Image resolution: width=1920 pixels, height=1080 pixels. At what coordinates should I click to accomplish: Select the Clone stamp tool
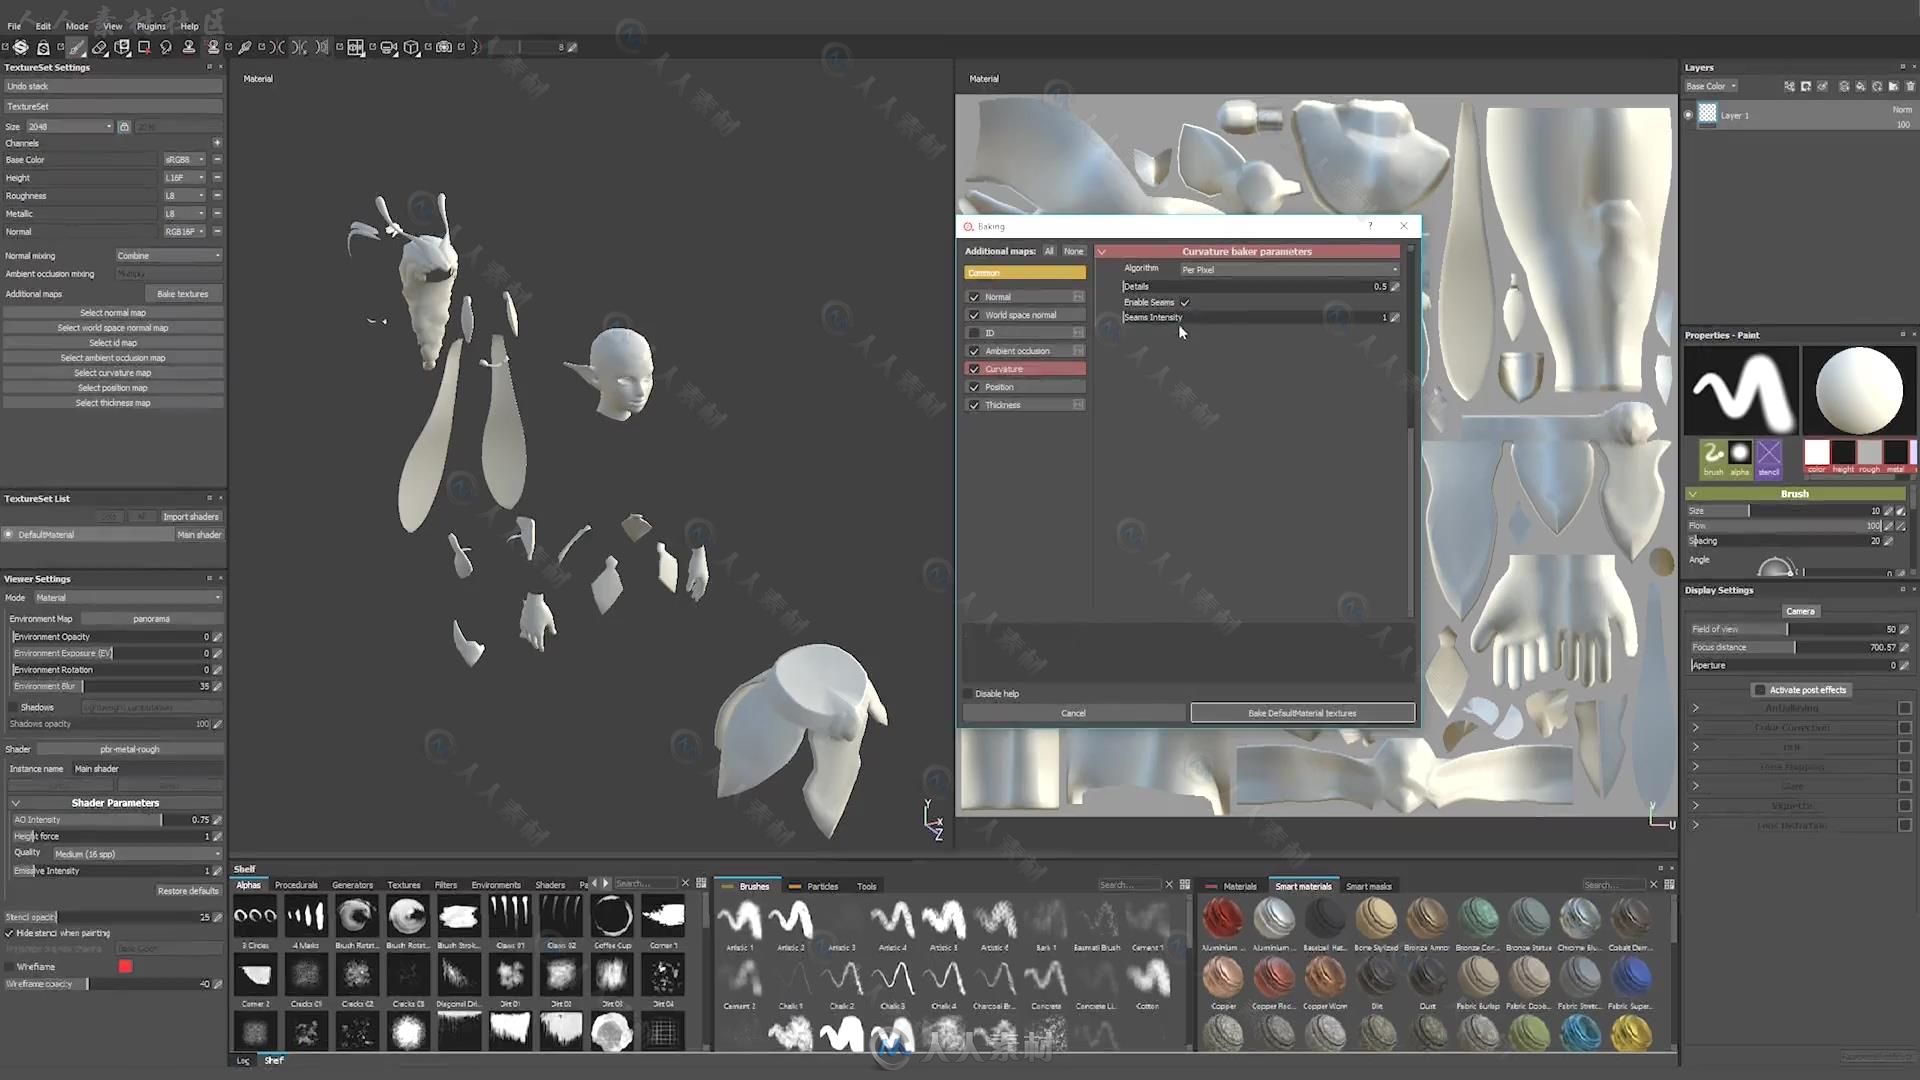pos(189,47)
